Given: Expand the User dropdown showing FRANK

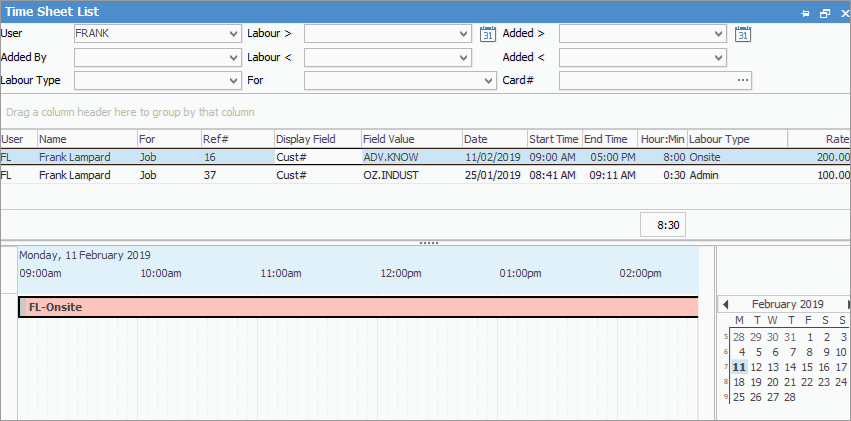Looking at the screenshot, I should point(234,34).
